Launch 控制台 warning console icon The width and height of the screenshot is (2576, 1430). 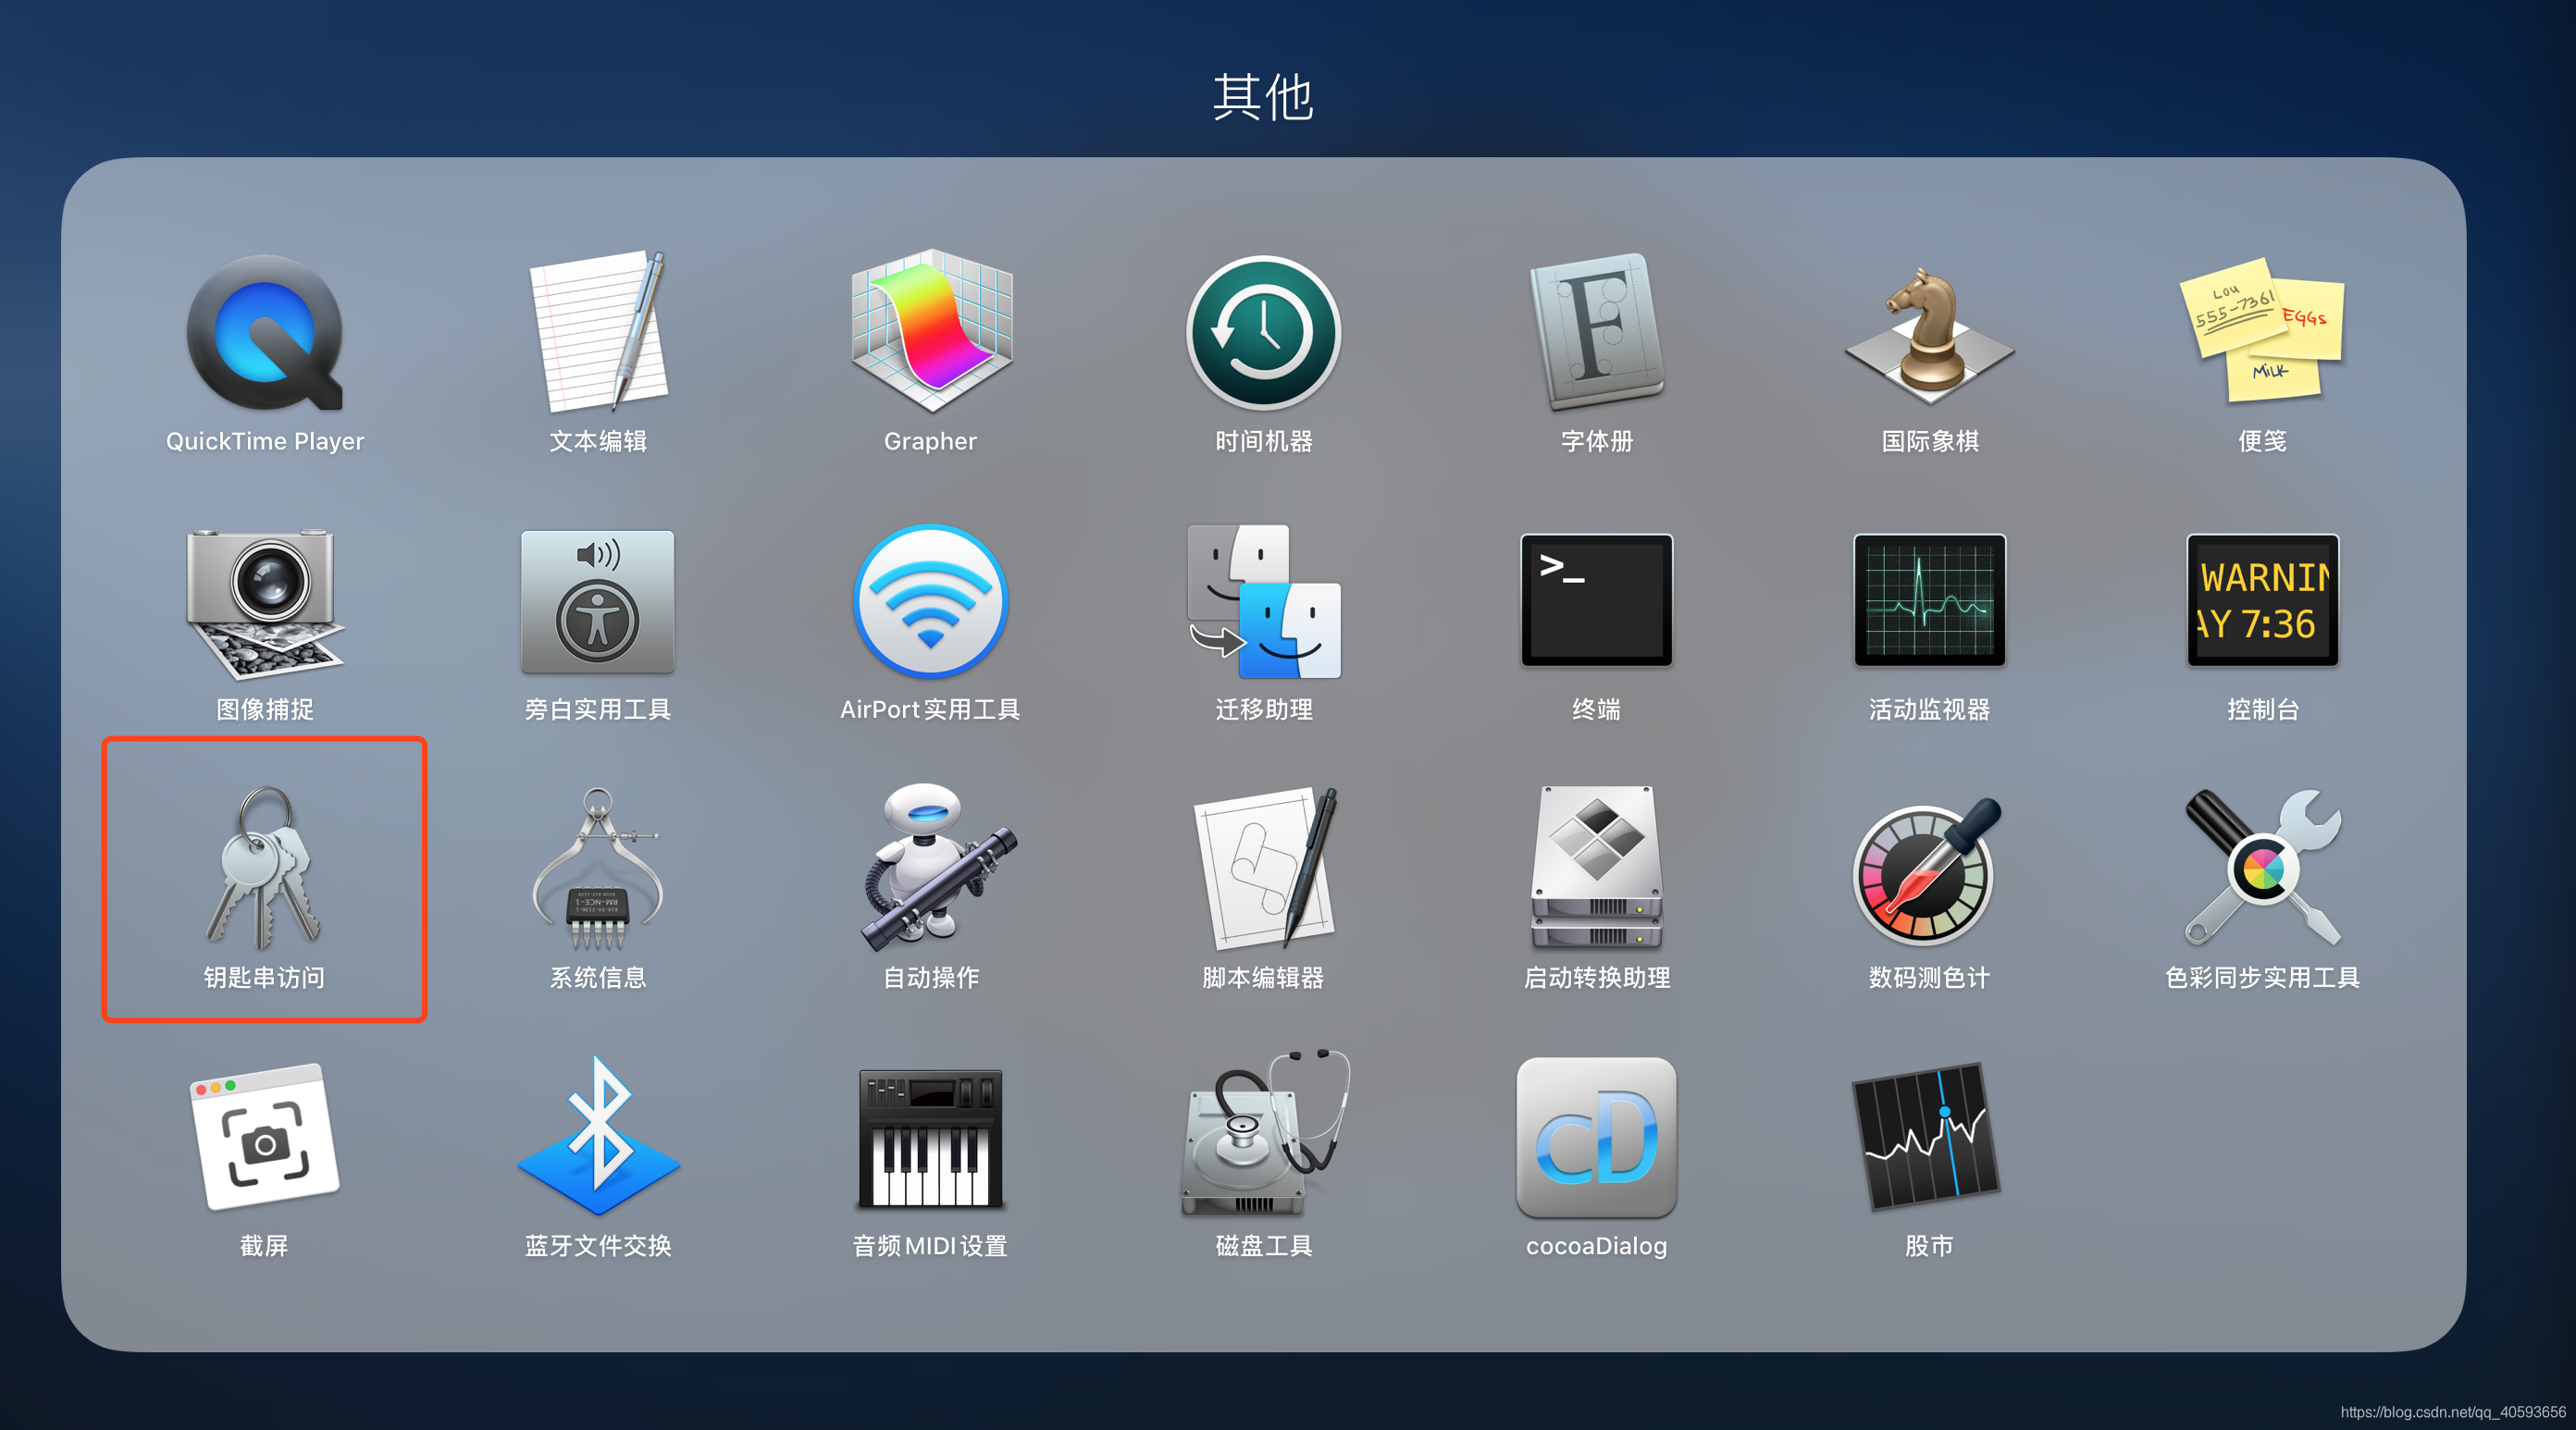pyautogui.click(x=2262, y=600)
